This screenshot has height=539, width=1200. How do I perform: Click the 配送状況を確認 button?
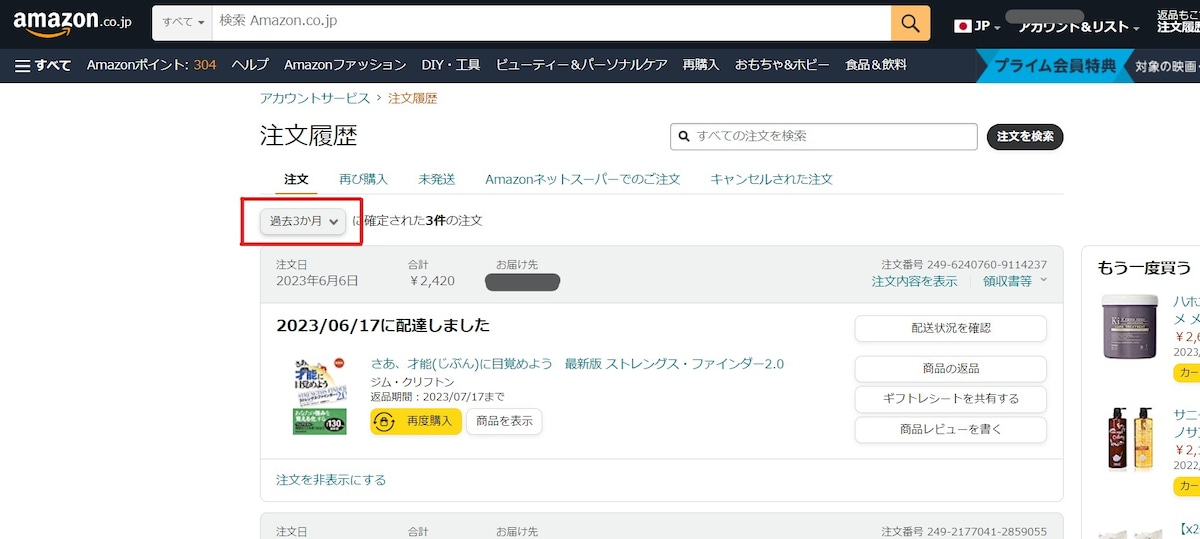click(950, 328)
